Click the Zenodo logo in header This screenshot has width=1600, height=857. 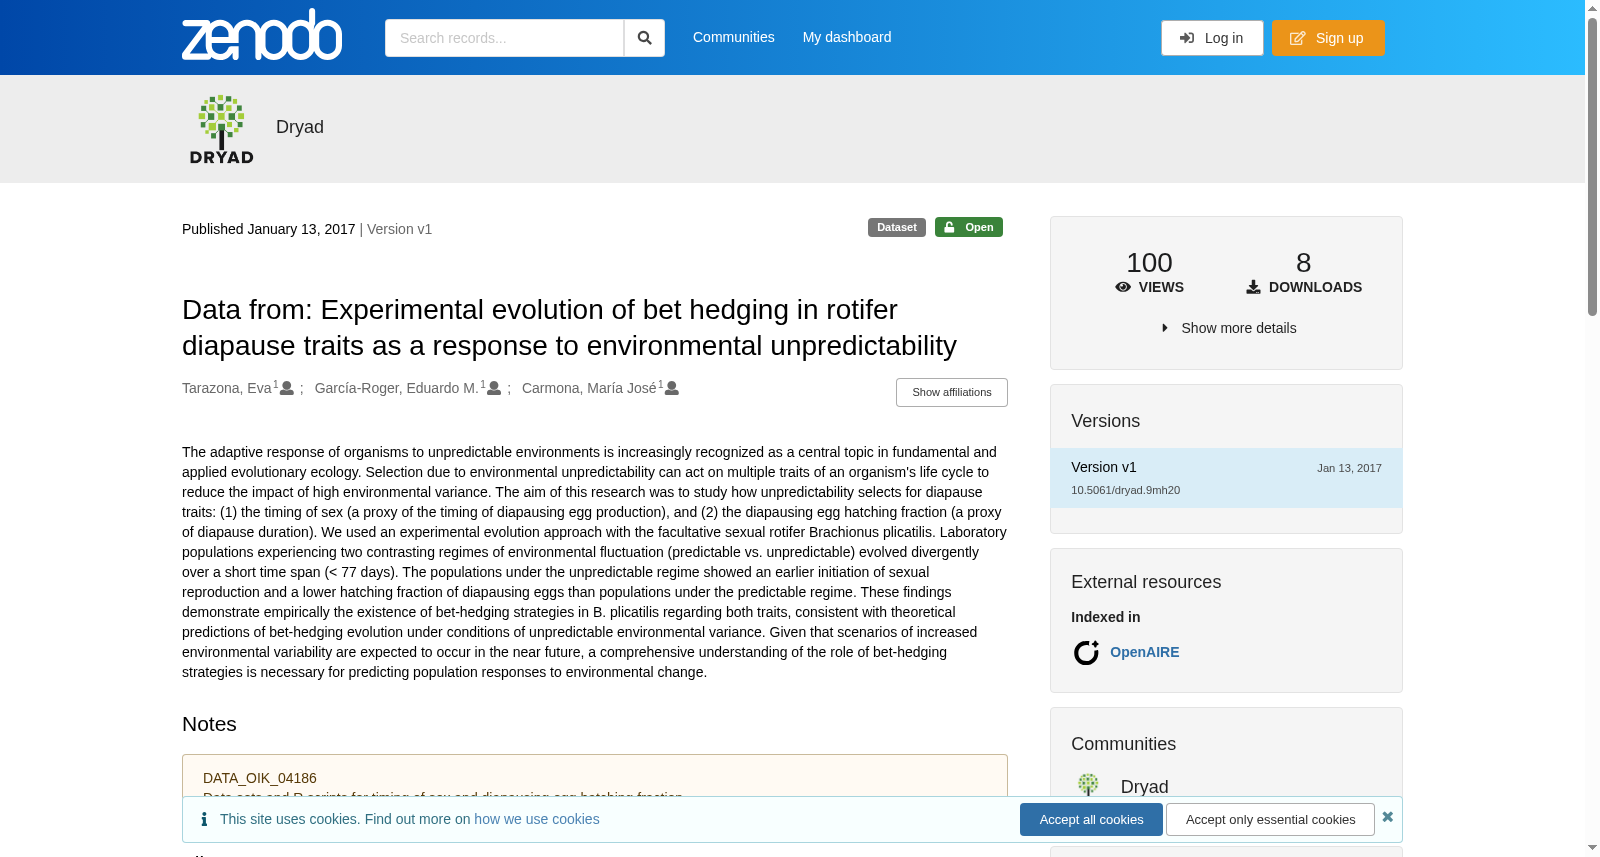pyautogui.click(x=262, y=35)
